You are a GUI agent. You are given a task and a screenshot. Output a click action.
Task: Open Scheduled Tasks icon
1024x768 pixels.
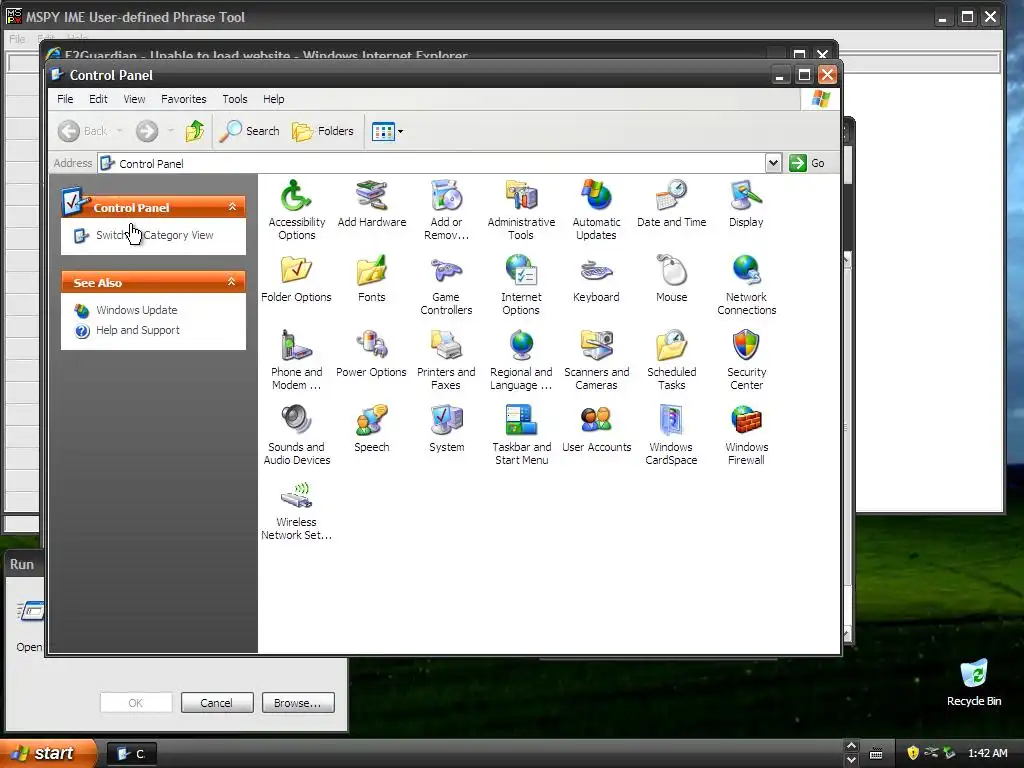(x=671, y=360)
